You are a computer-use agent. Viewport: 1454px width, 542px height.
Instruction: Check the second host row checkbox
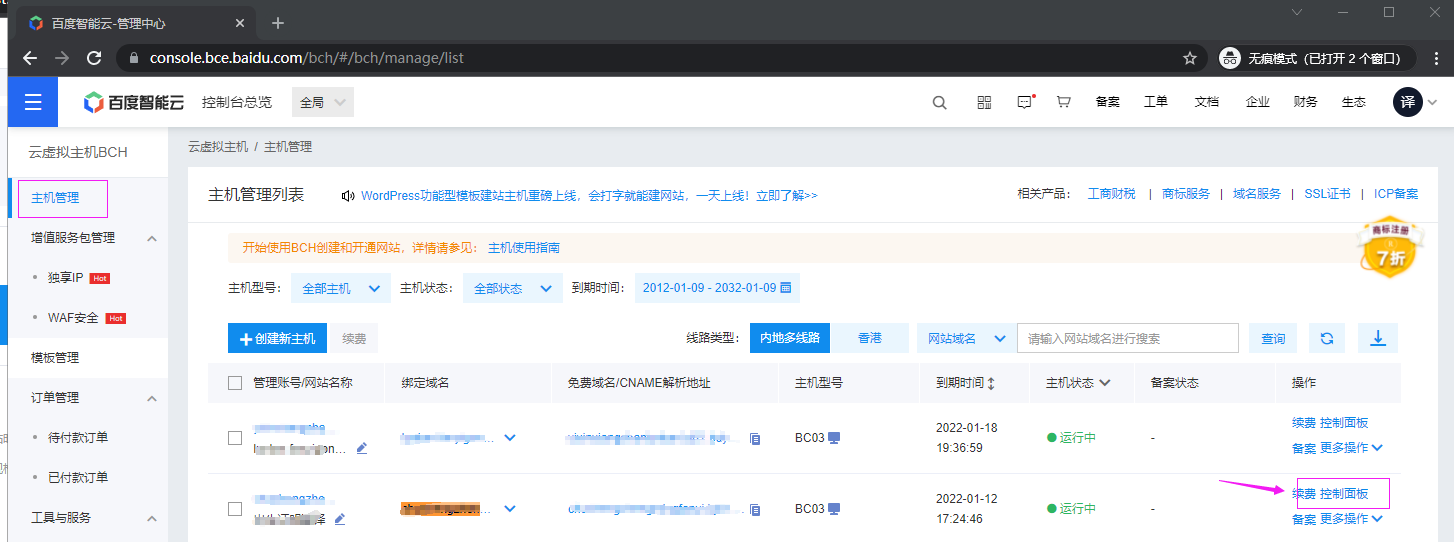click(235, 509)
